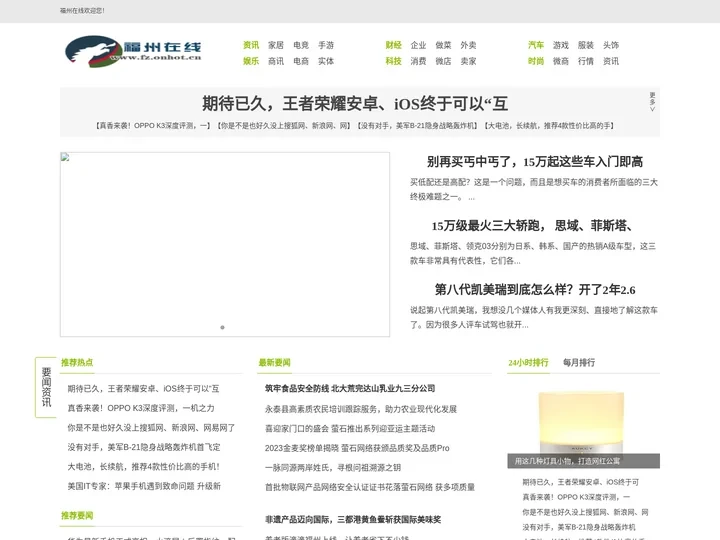Open 你是不是也好久没上搜狐网、新浪网、网易网了
Screen dimensions: 720x540
tap(151, 428)
